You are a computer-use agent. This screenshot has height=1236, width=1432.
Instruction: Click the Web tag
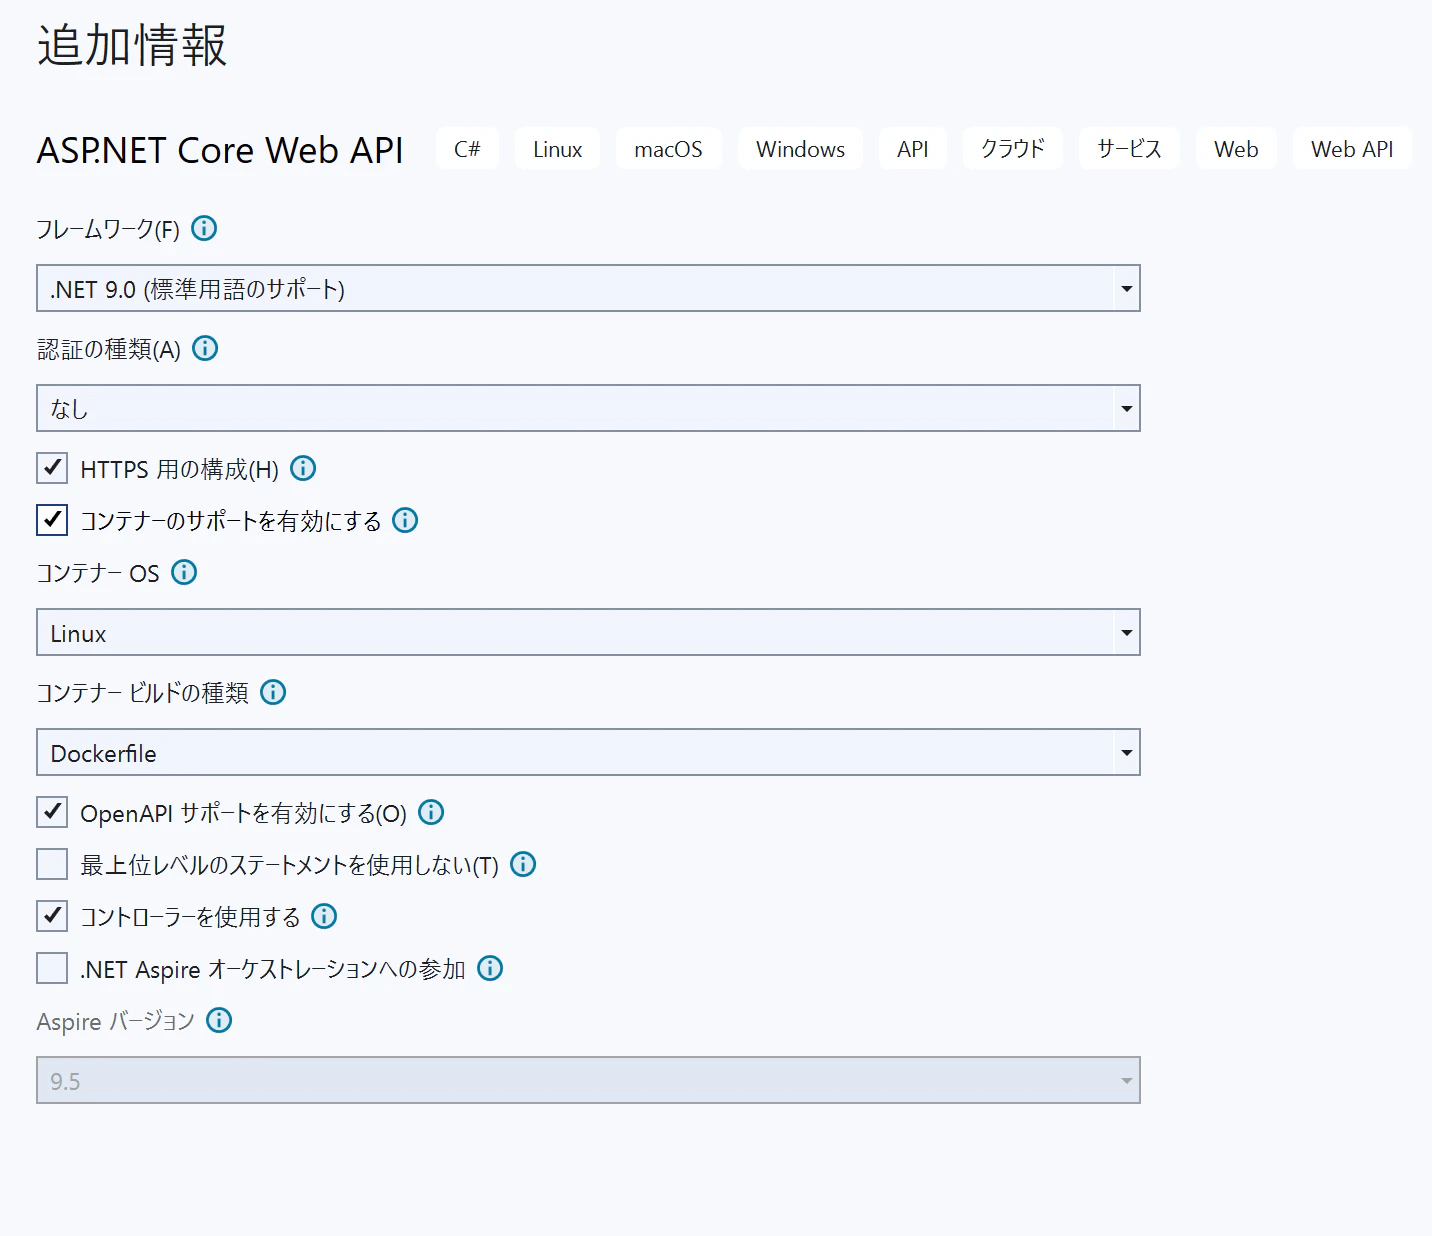(x=1236, y=149)
